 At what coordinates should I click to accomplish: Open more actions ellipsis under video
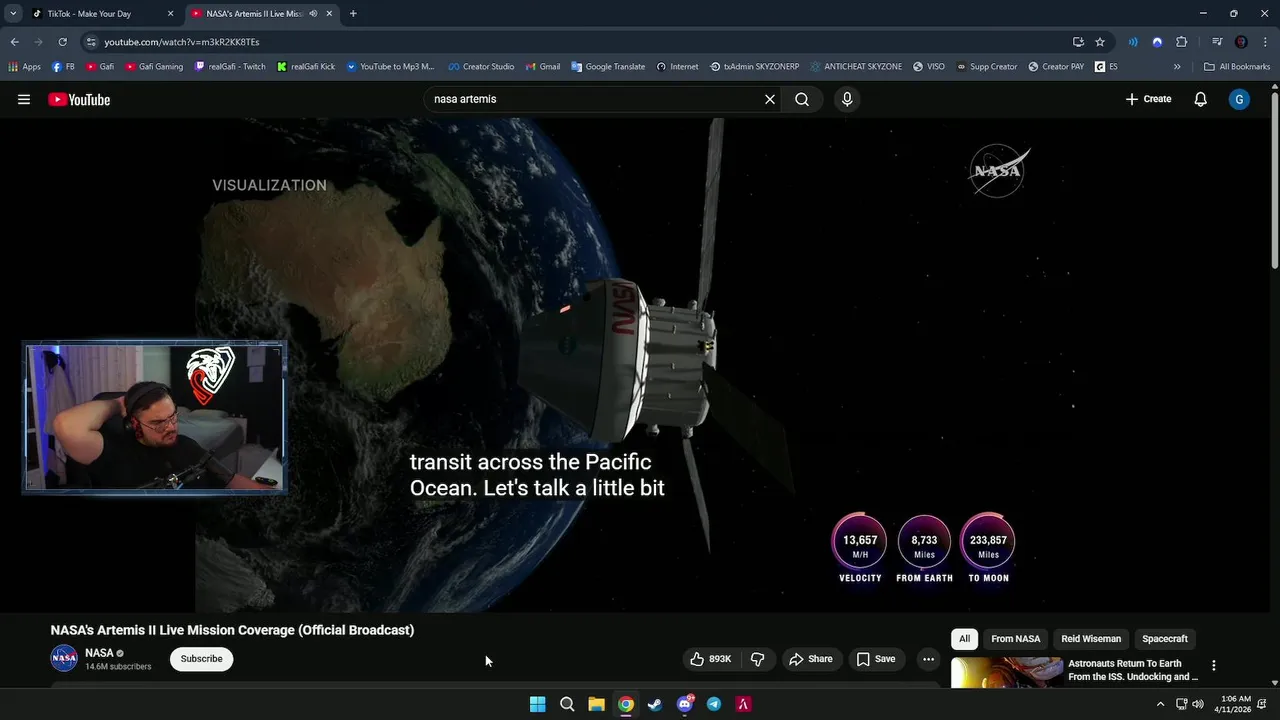click(x=928, y=659)
